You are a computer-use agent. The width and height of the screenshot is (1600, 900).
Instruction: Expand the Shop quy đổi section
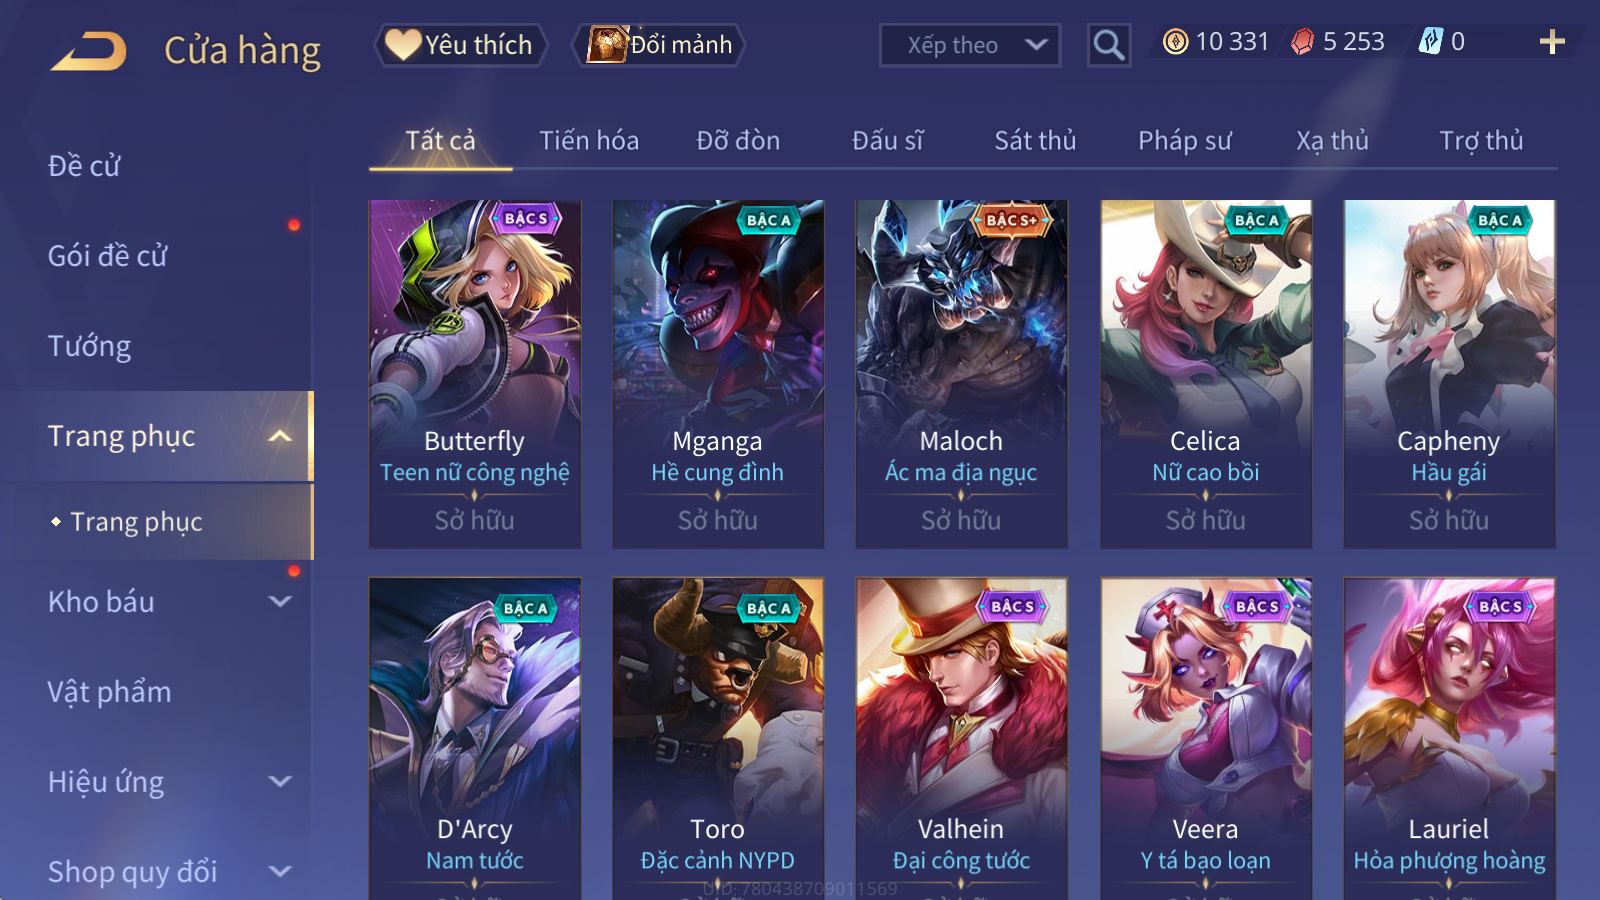click(280, 872)
